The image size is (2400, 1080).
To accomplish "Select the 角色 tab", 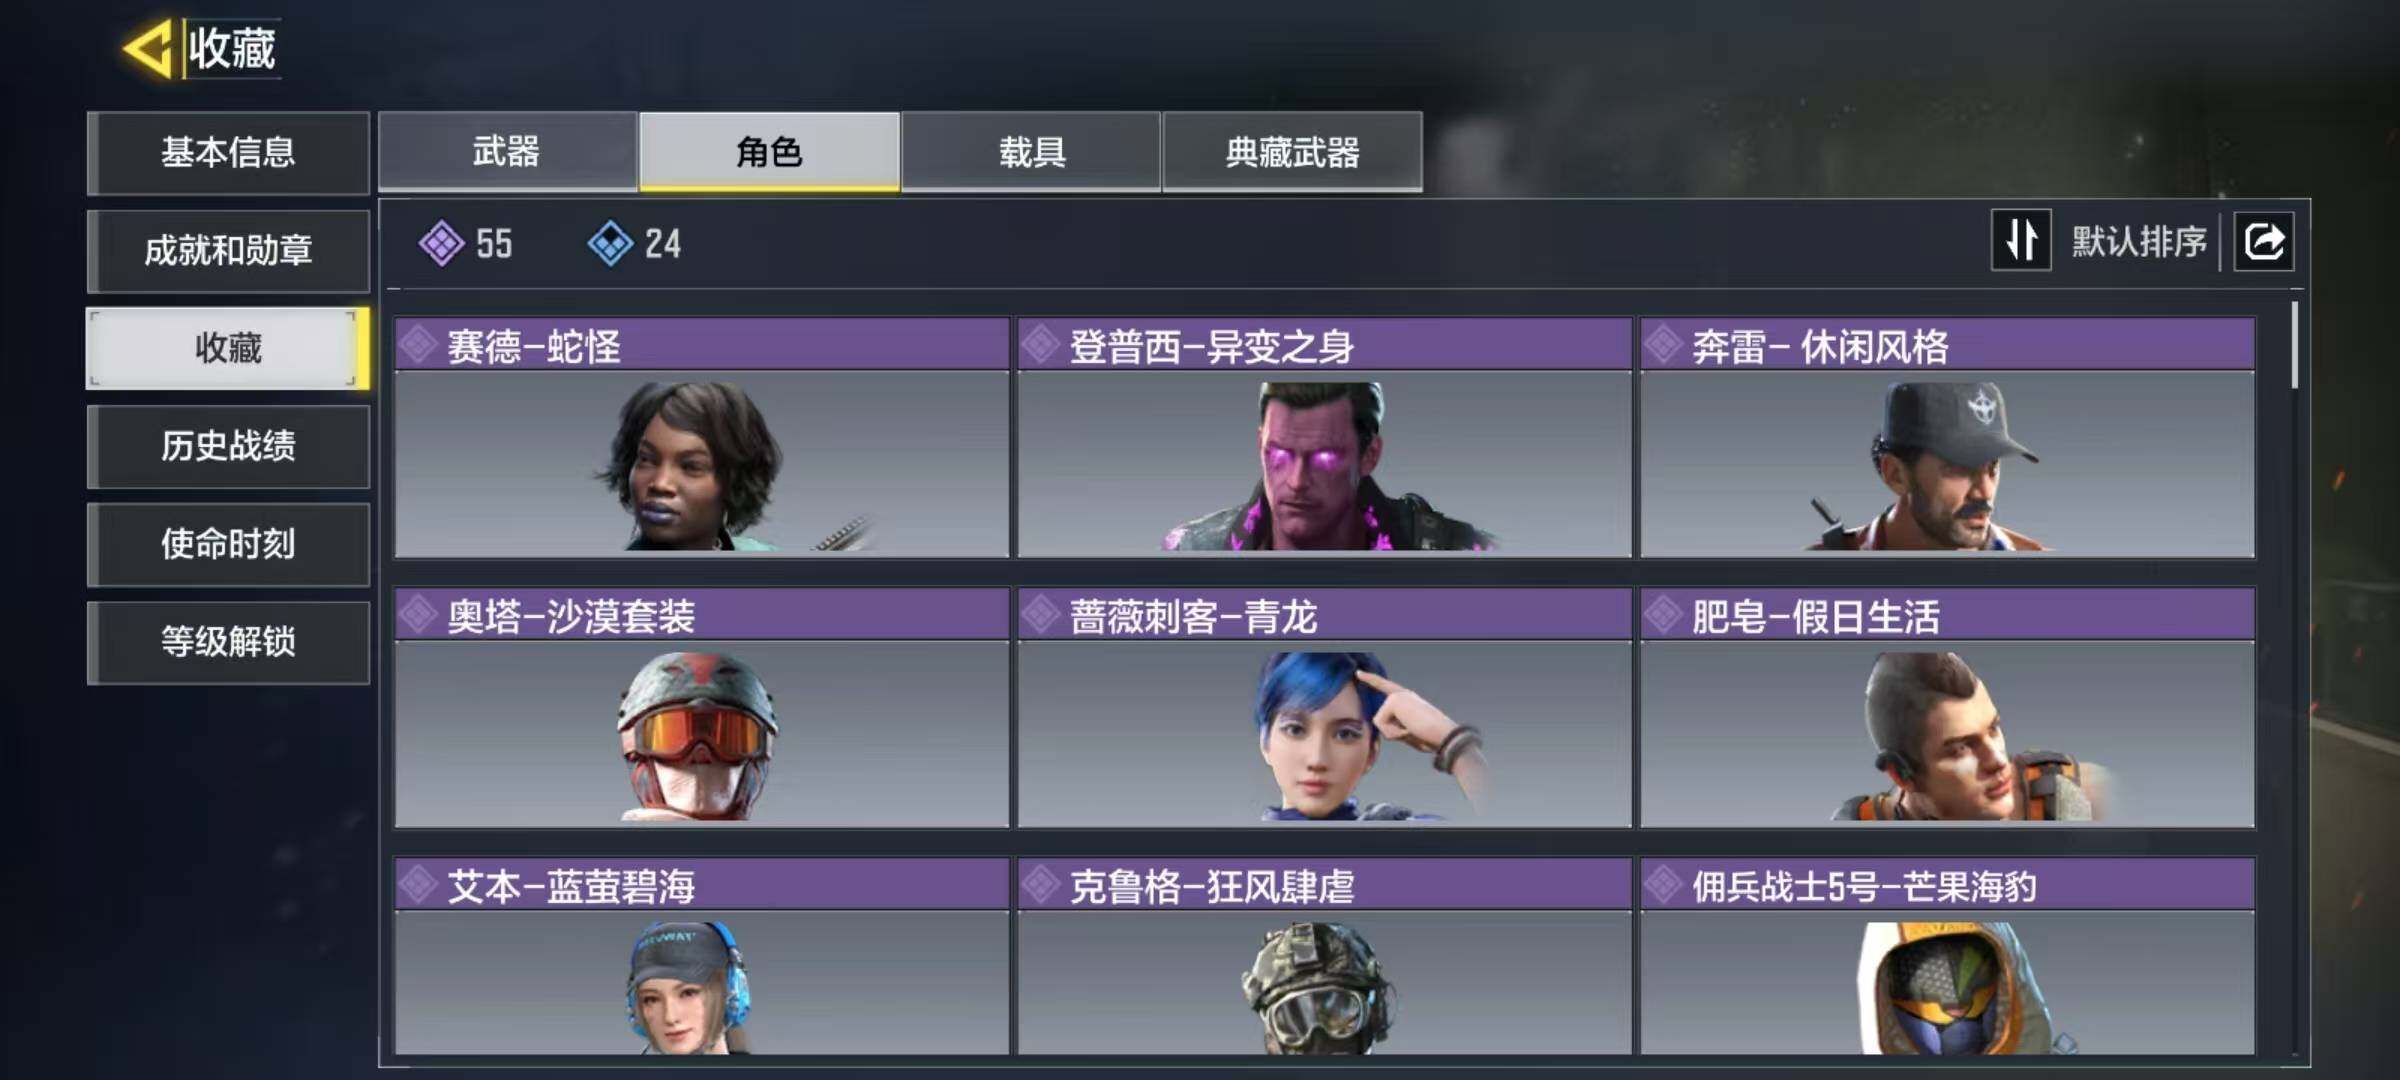I will tap(769, 151).
